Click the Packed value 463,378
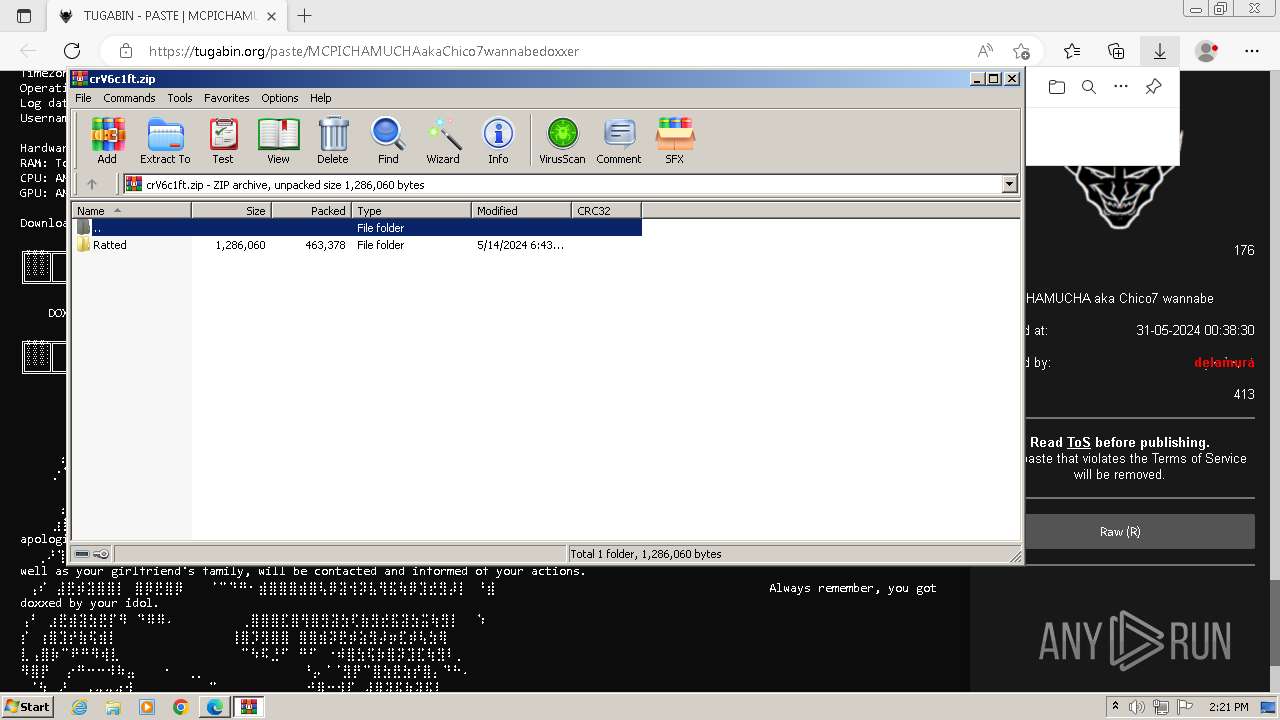Screen dimensions: 1280x720 (x=325, y=245)
